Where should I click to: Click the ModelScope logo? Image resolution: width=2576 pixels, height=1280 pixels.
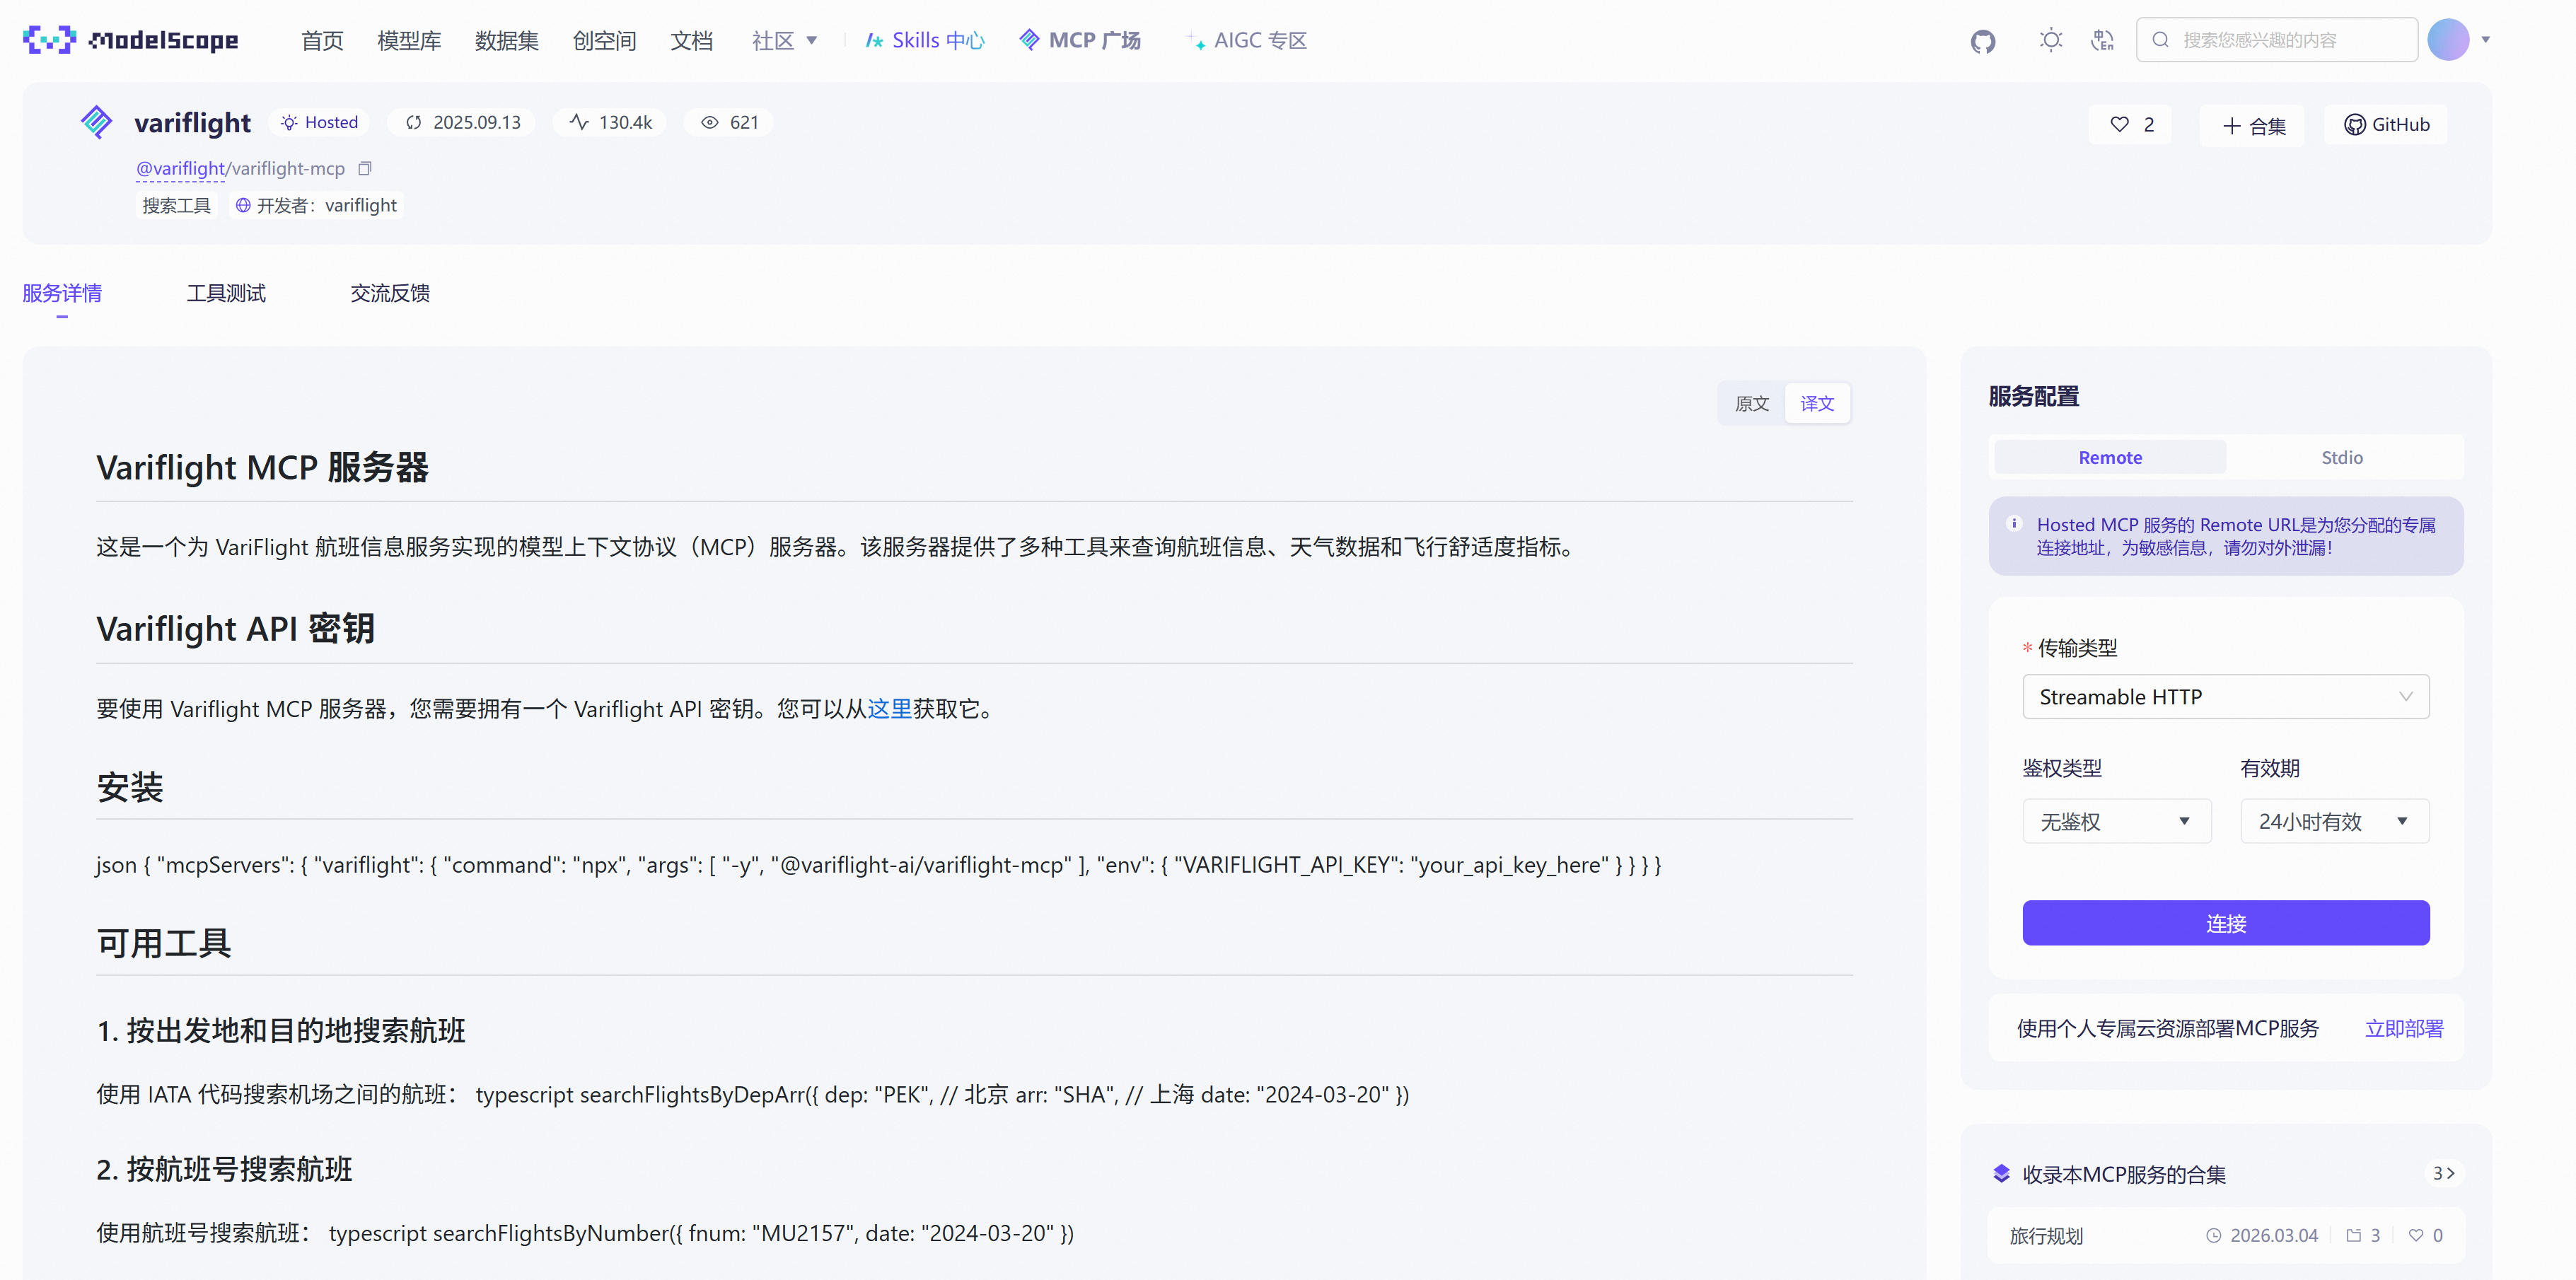(130, 40)
